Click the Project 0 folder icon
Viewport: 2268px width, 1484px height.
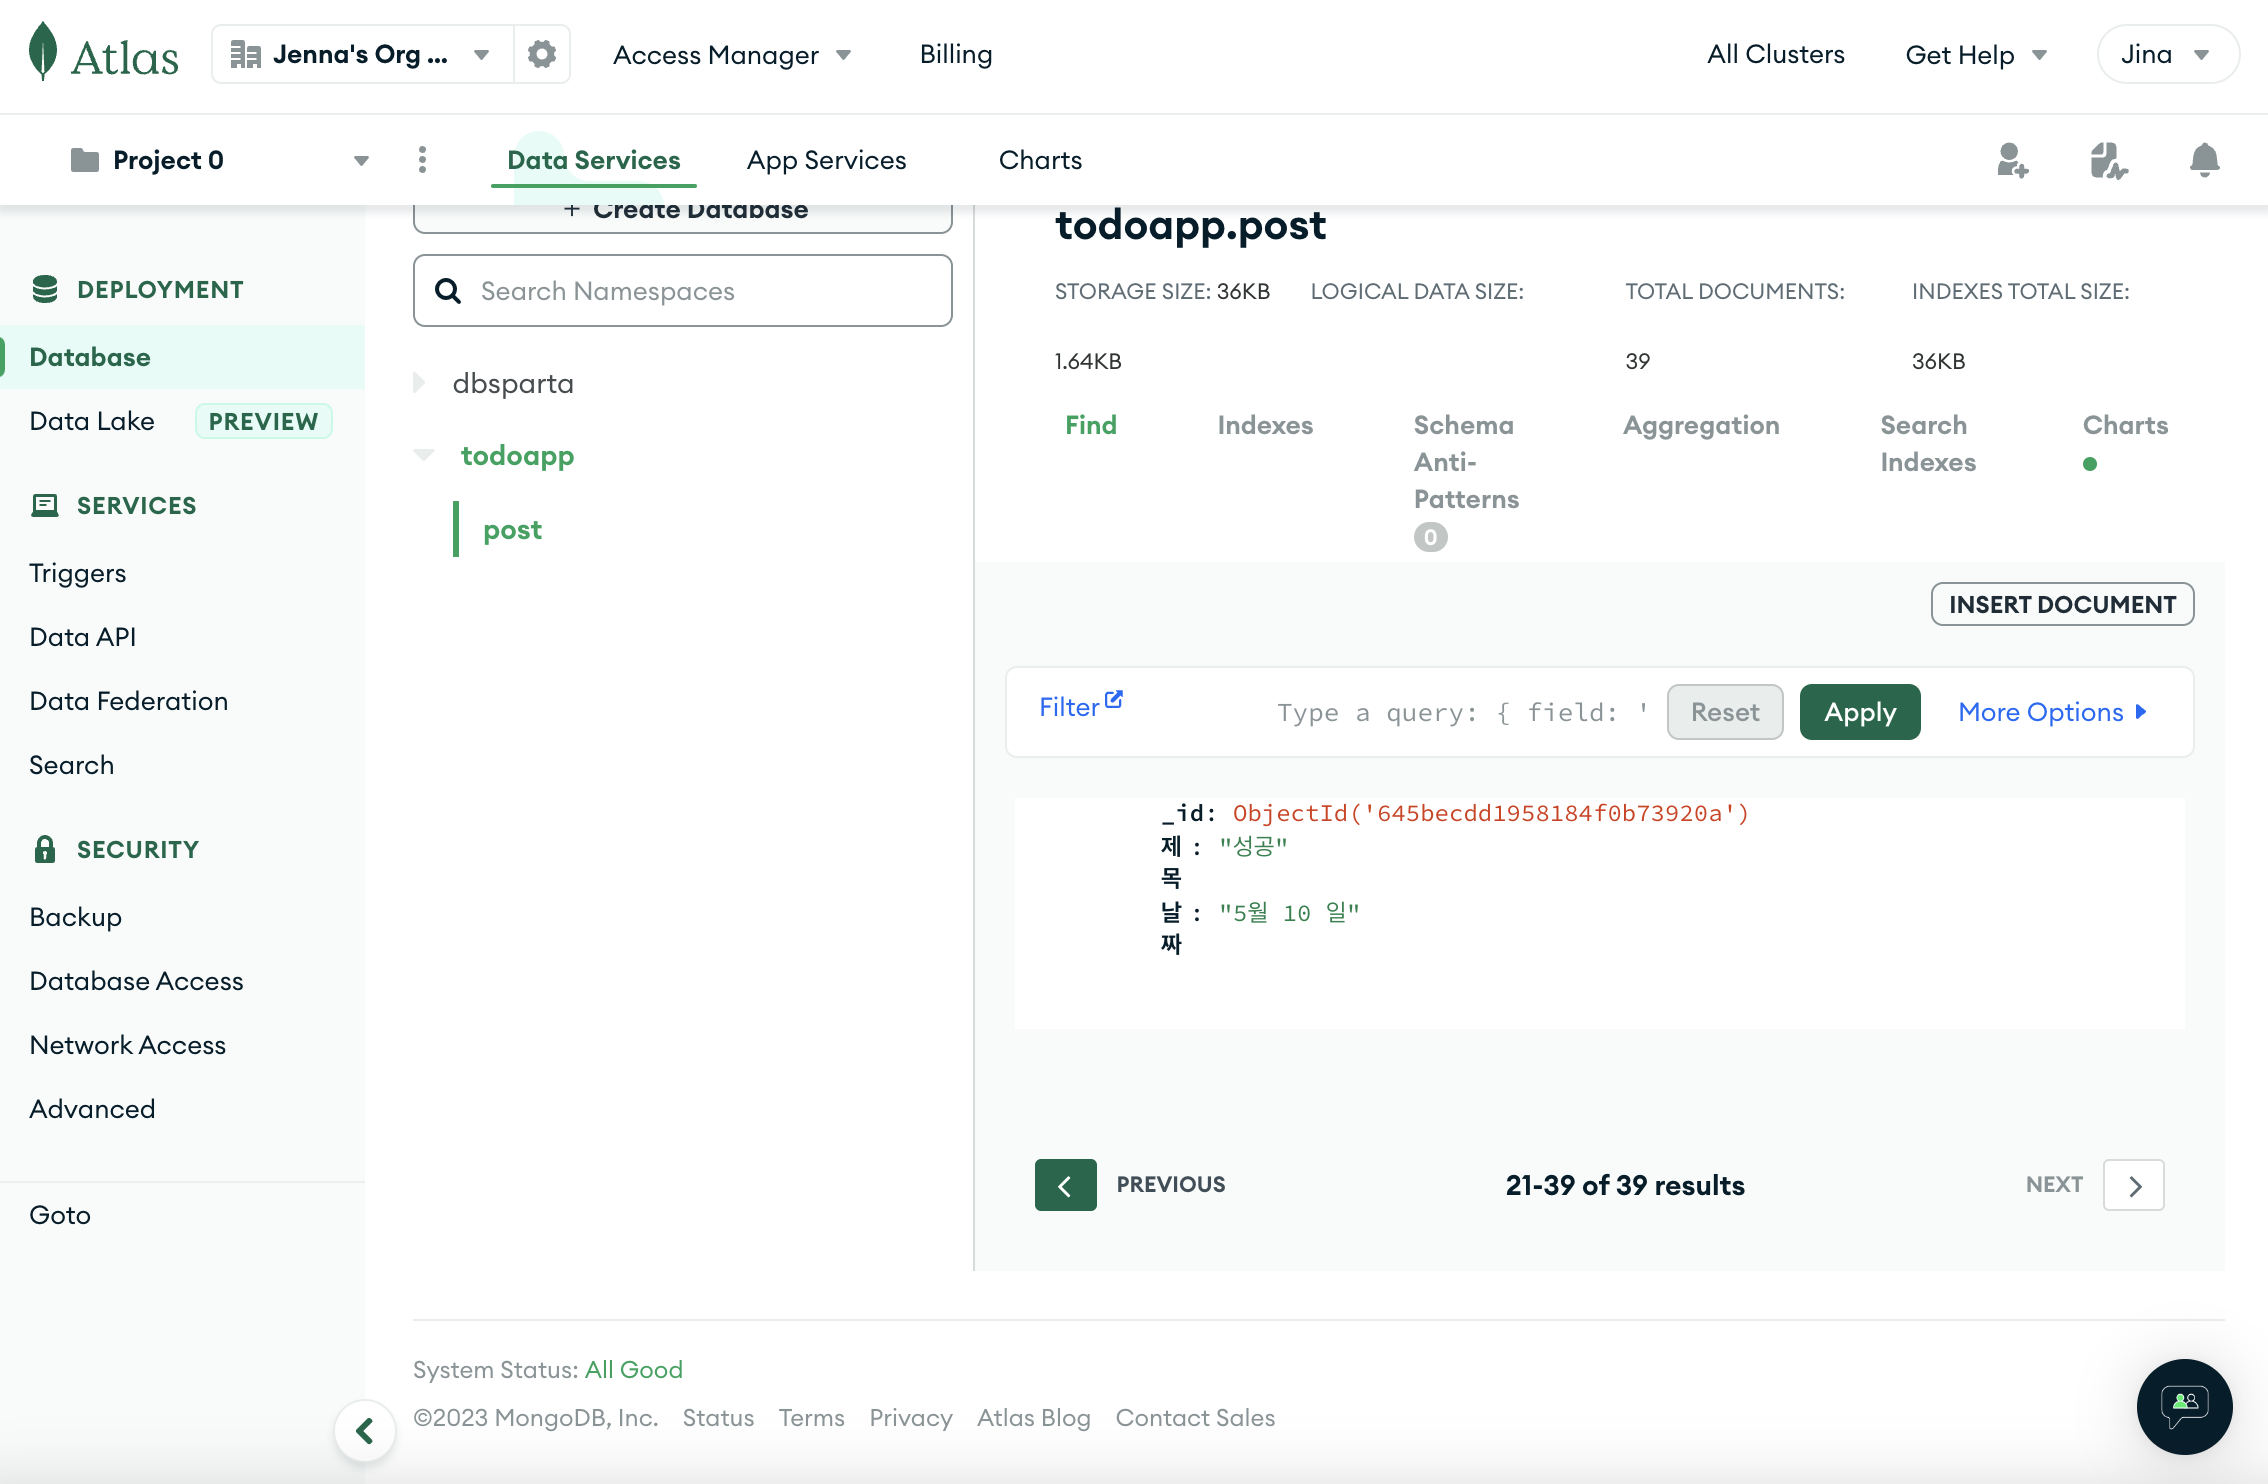(x=85, y=160)
